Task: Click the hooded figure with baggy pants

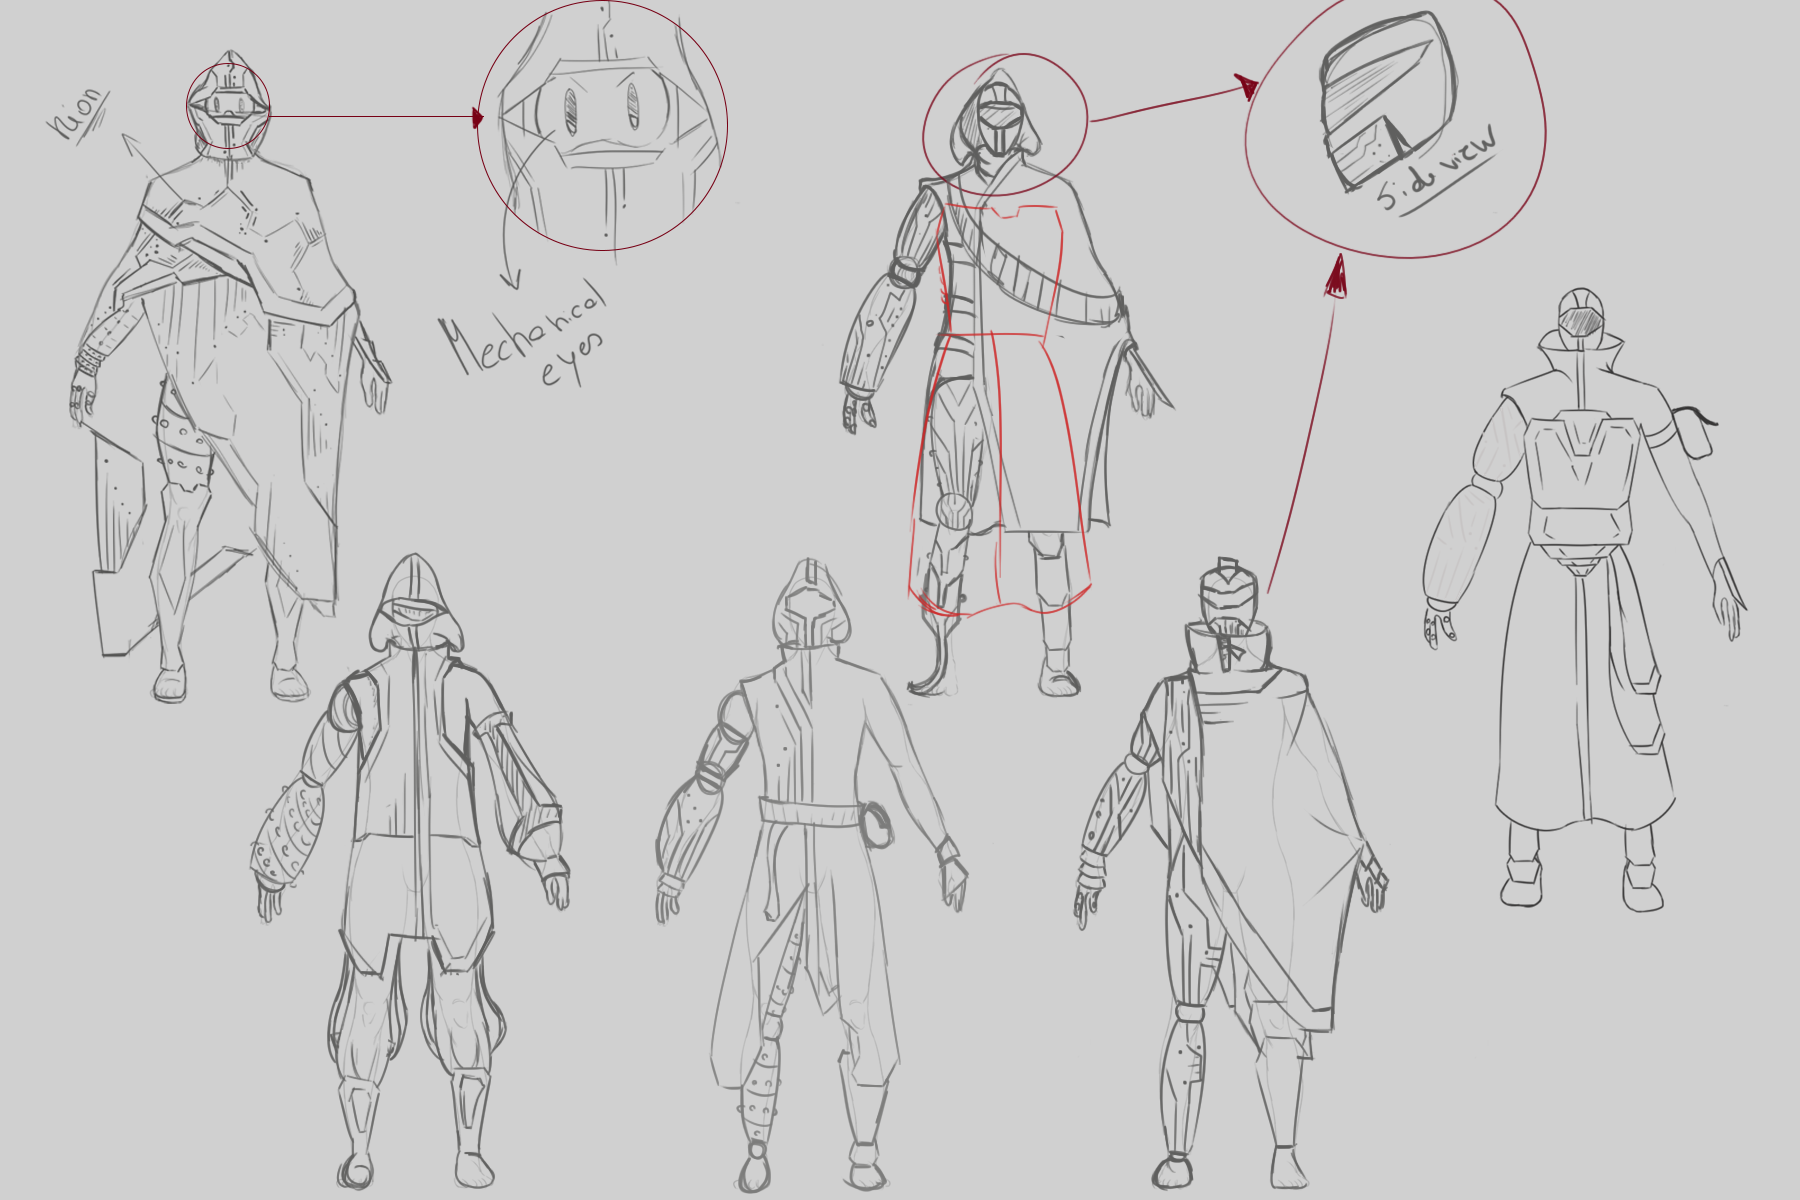Action: click(410, 870)
